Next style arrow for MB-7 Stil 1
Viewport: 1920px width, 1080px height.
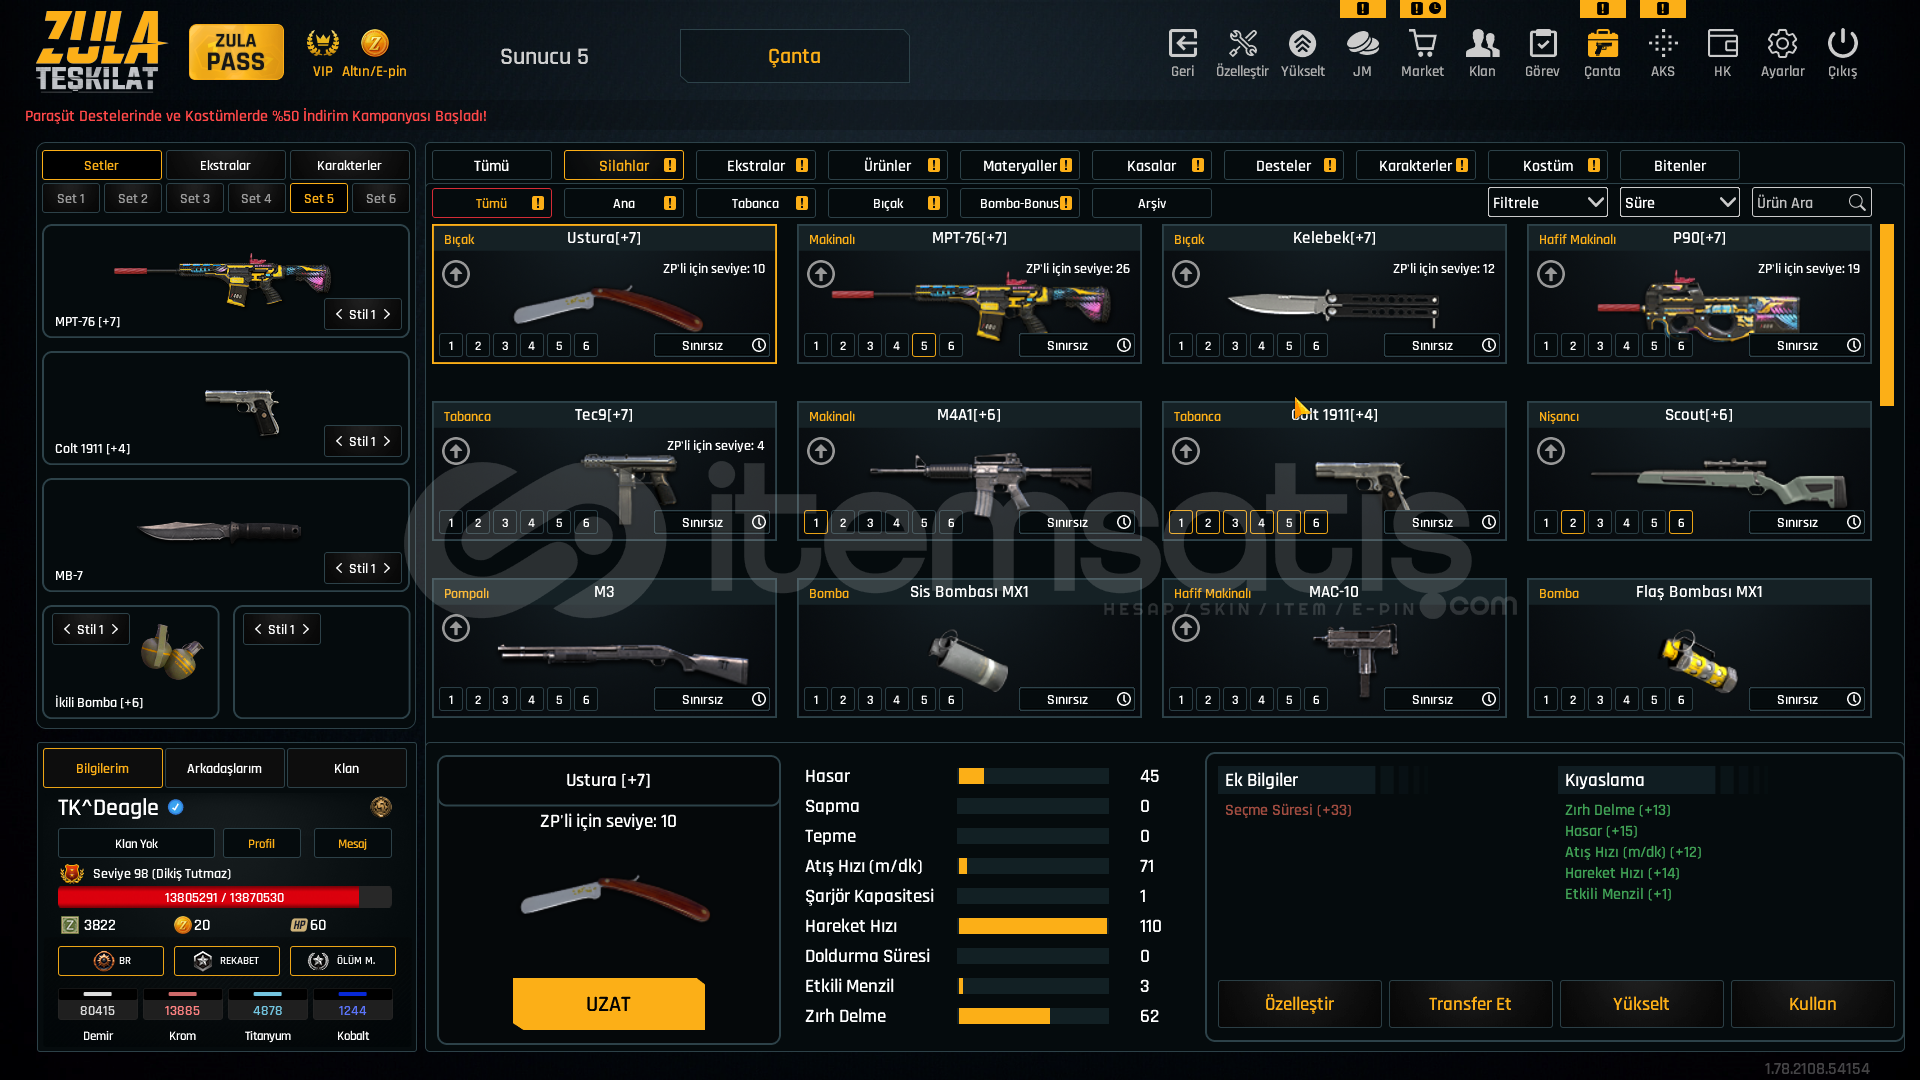(387, 568)
